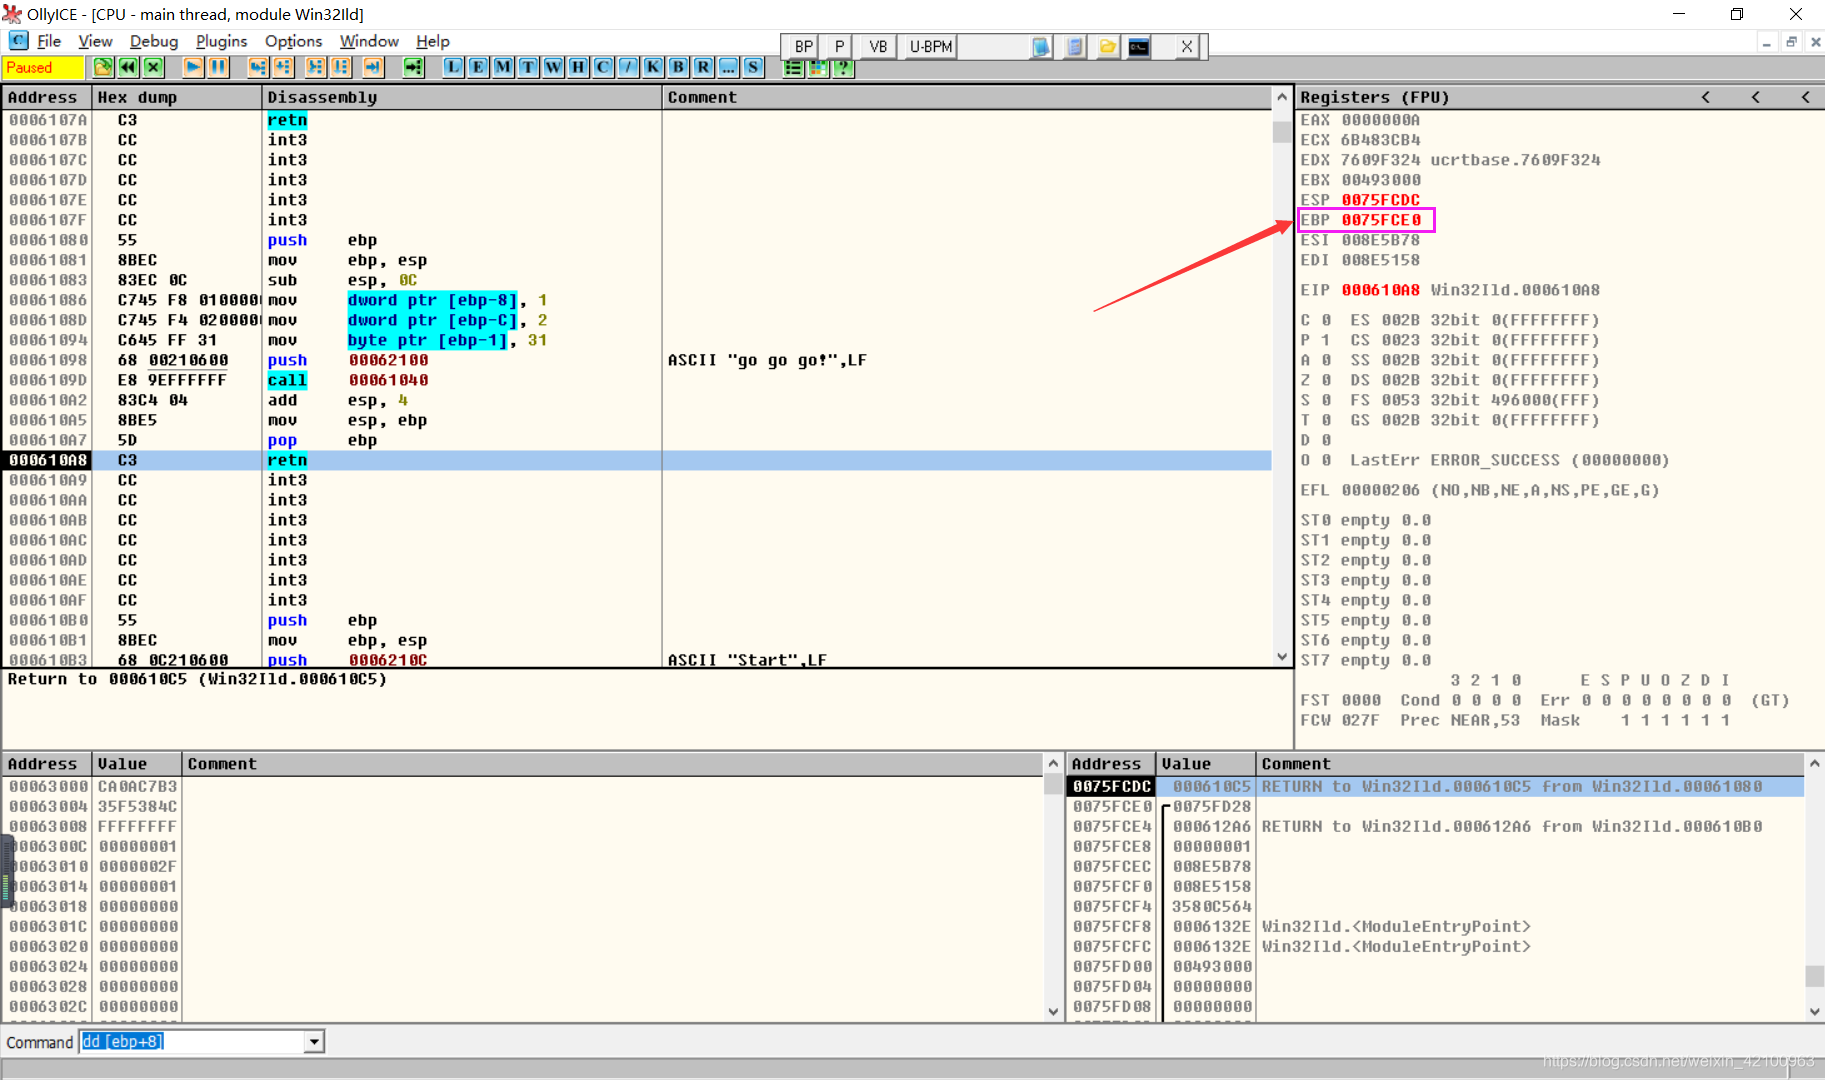Click the Execute till return icon
Screen dimensions: 1825x1080
click(x=373, y=67)
